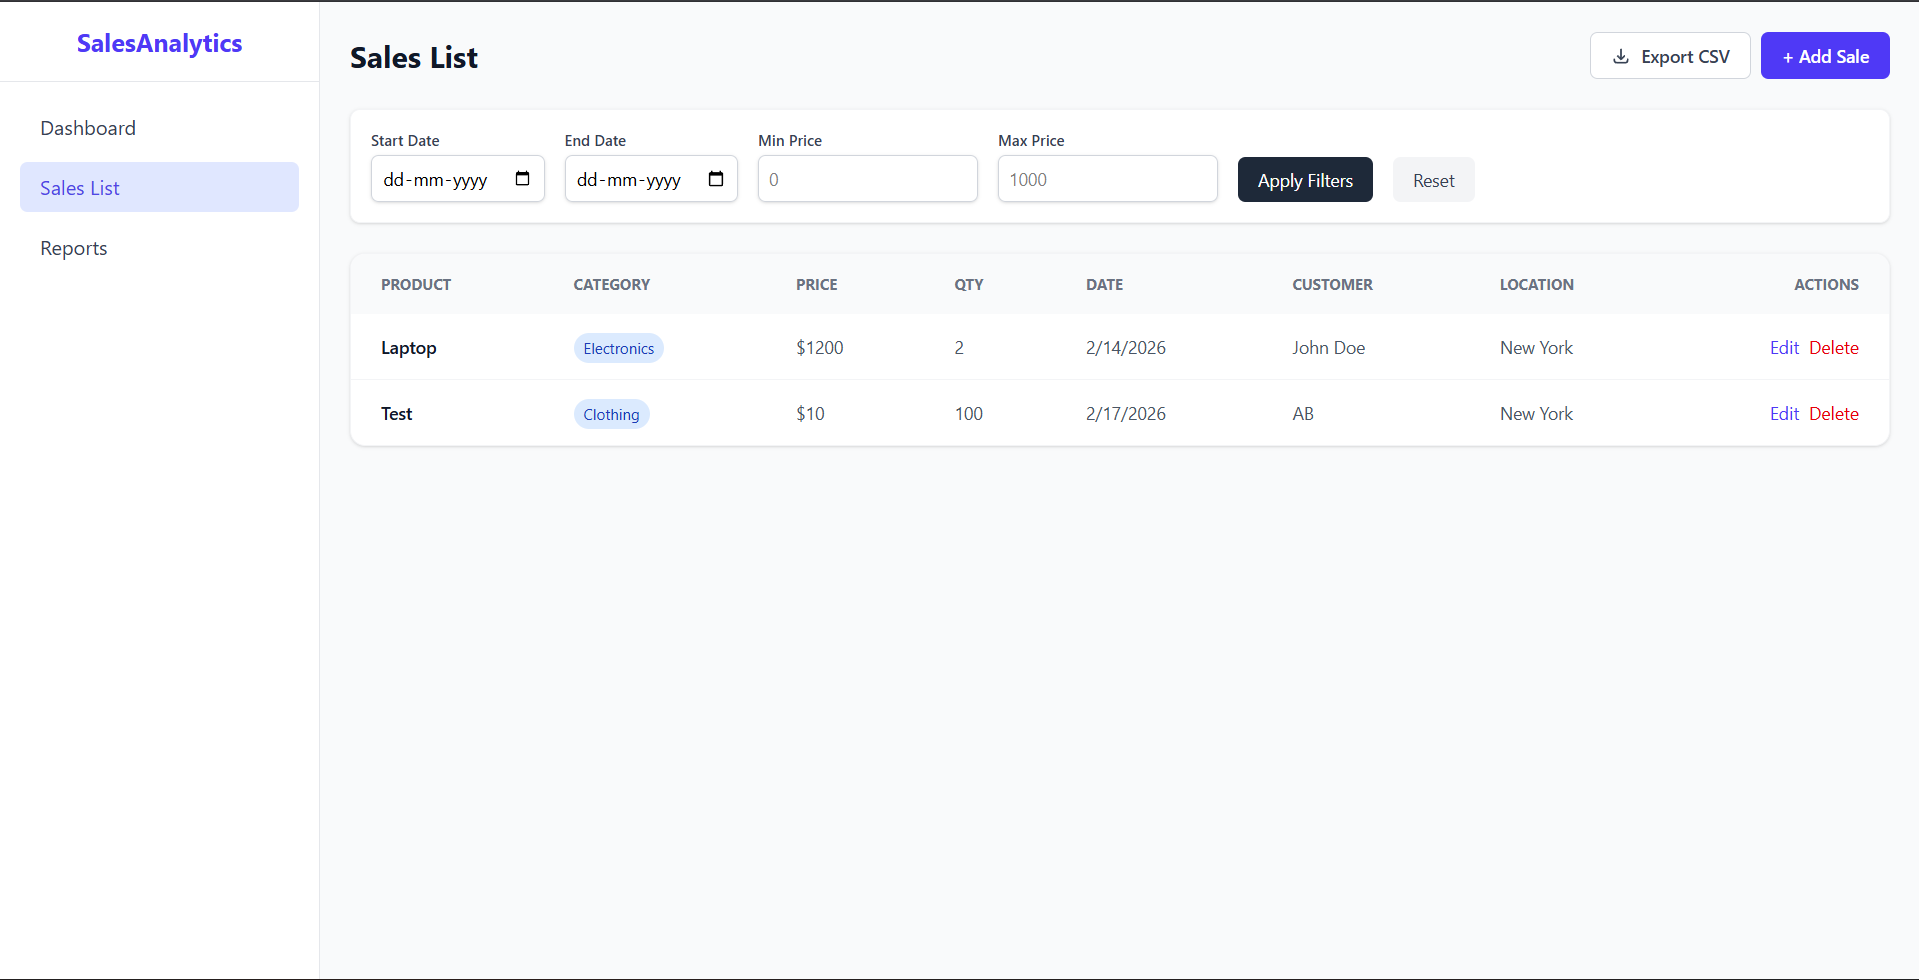
Task: Click the Clothing category badge
Action: pos(611,414)
